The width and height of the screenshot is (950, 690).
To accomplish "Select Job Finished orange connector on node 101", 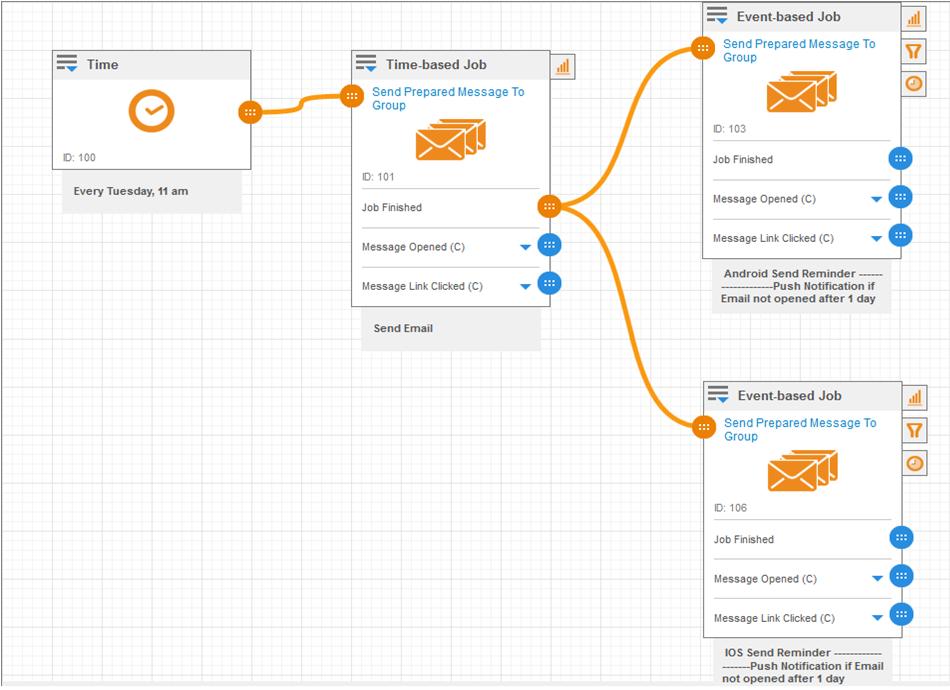I will point(550,207).
